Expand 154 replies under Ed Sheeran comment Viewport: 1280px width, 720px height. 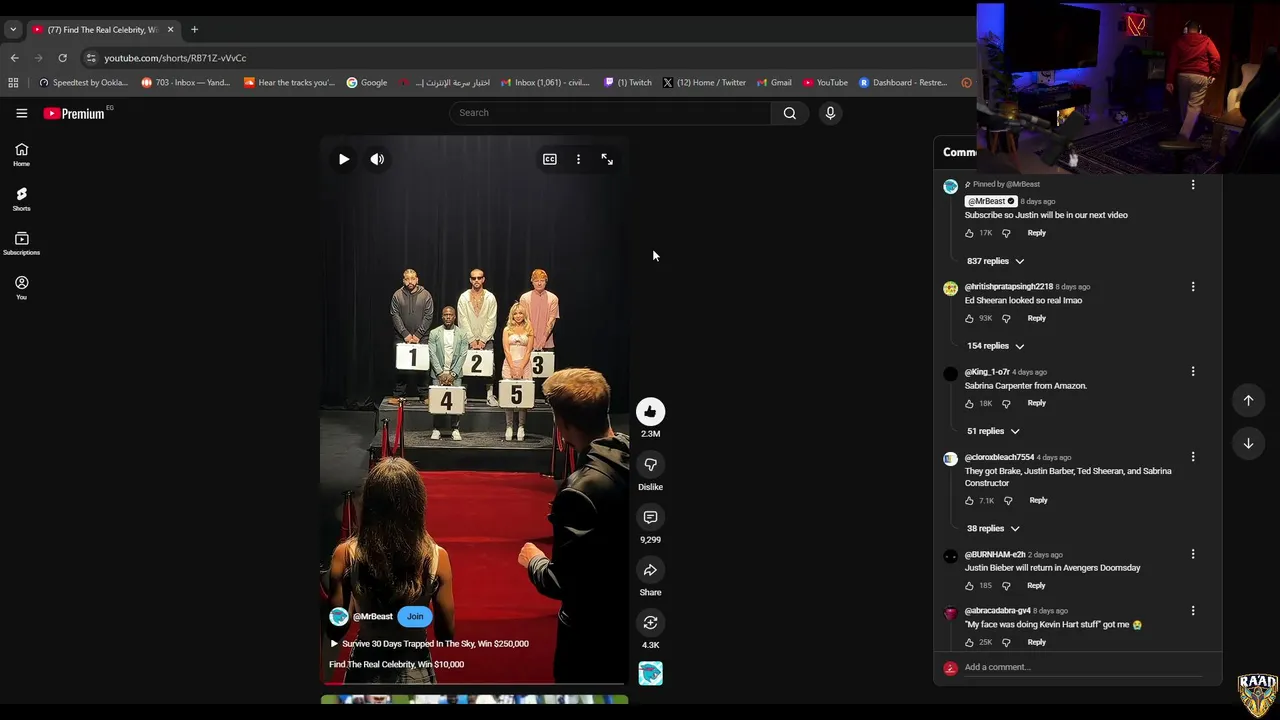[995, 346]
